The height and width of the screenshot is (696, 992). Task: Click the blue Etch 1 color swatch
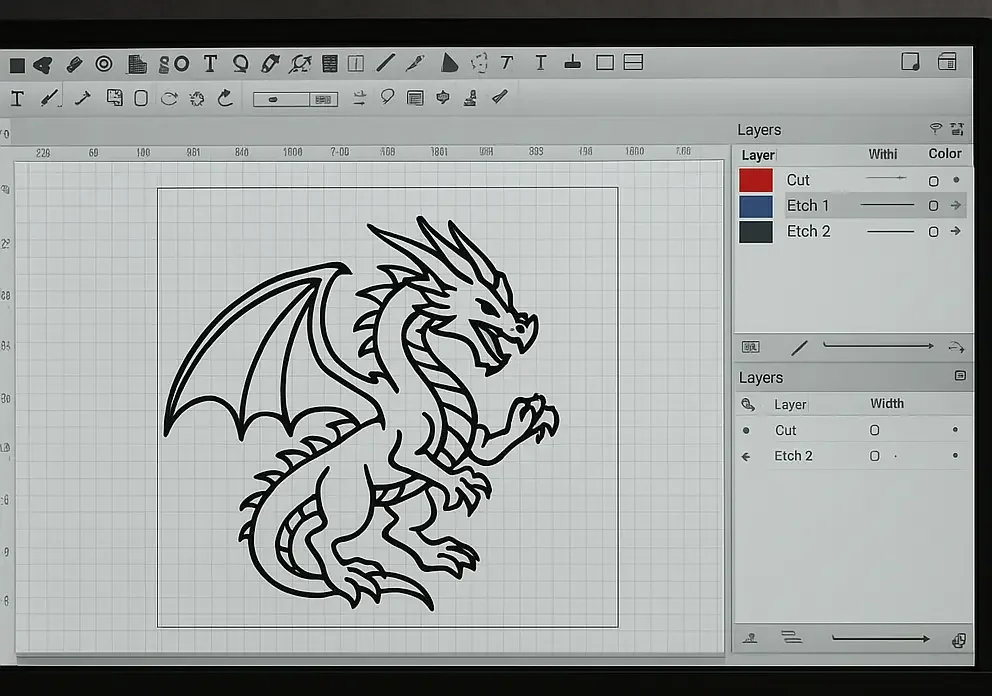coord(756,206)
